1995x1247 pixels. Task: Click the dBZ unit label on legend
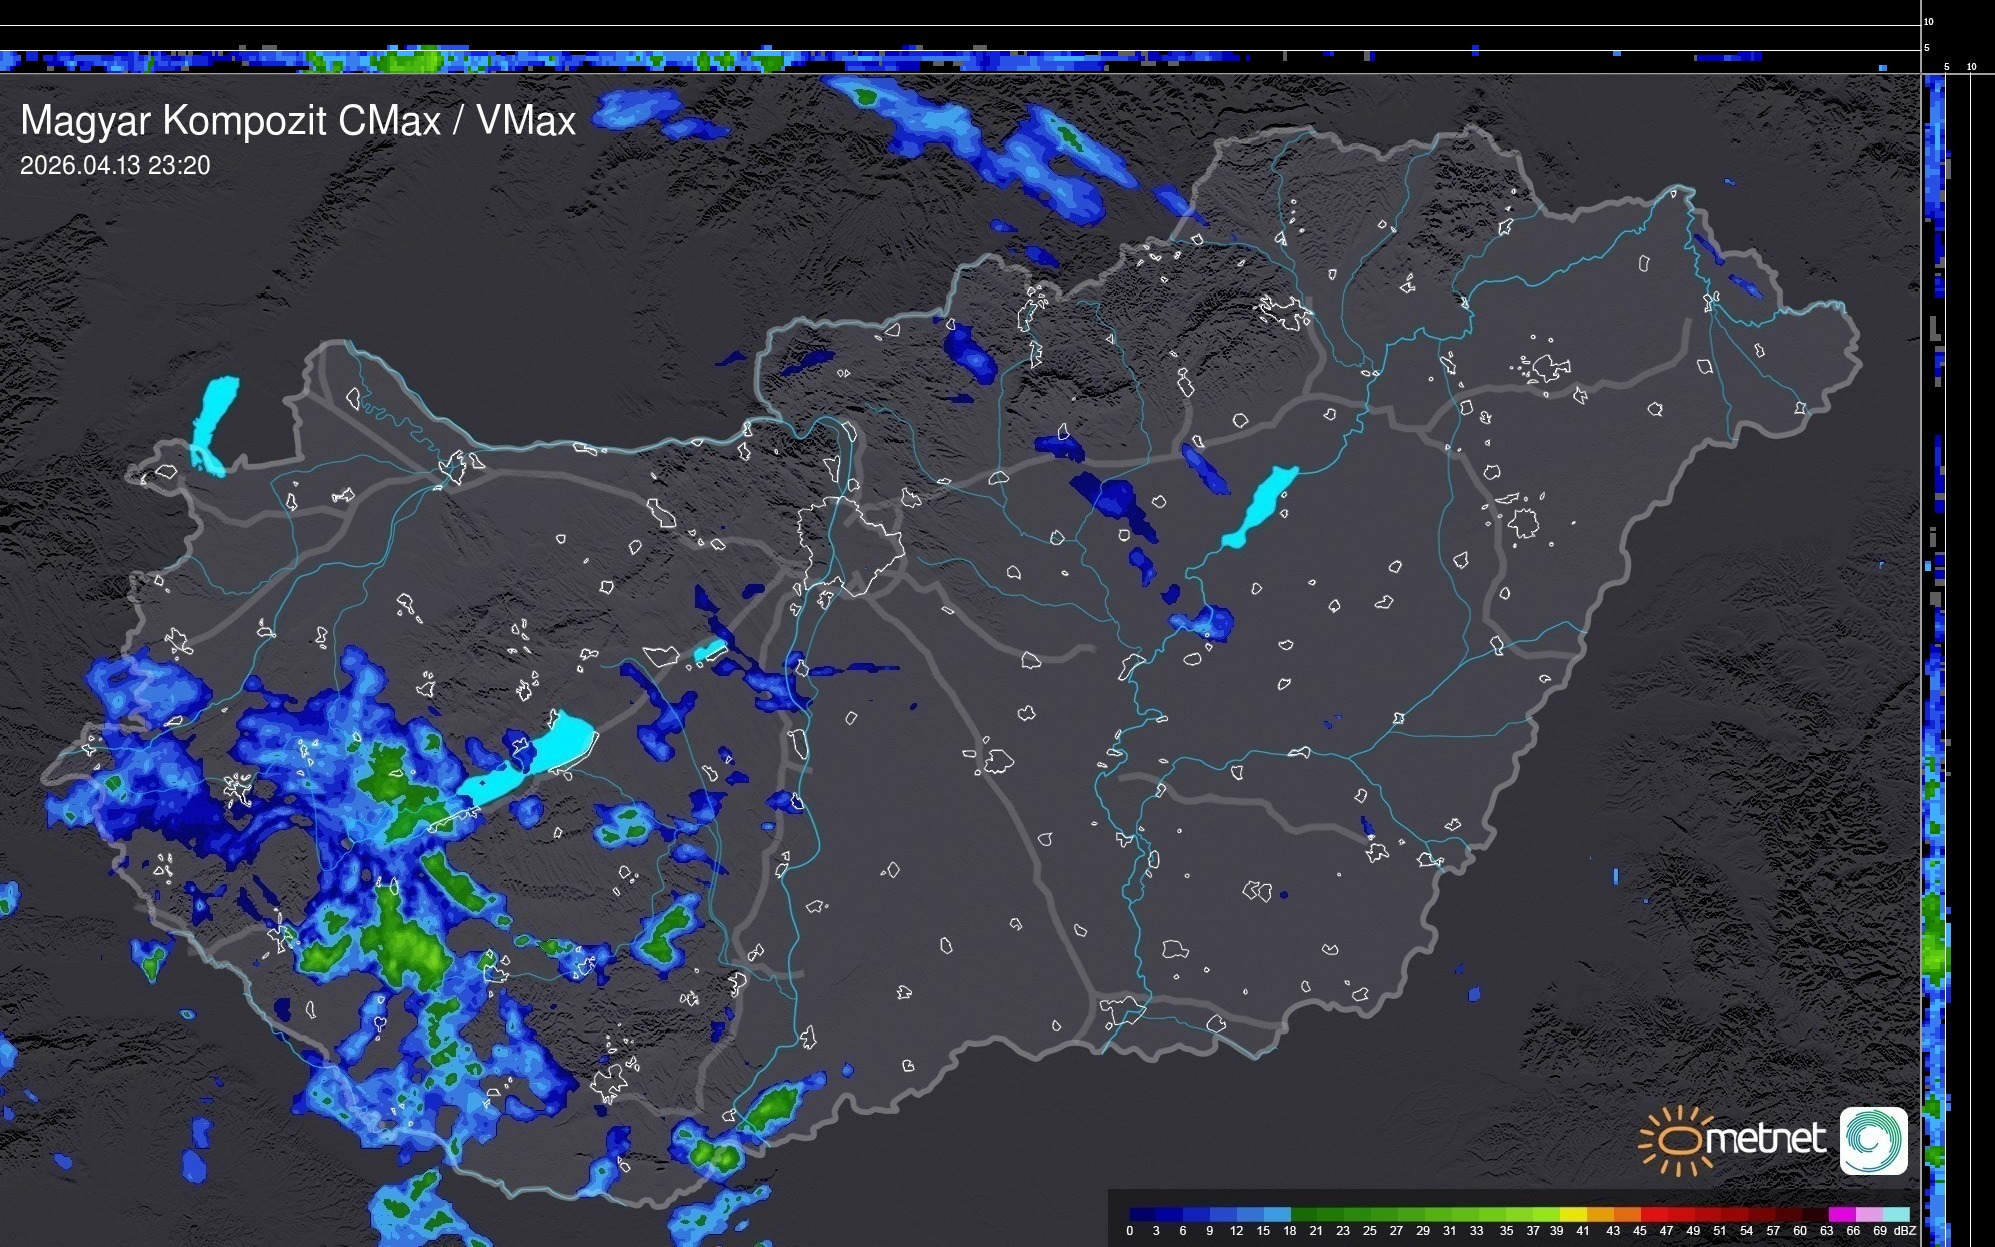coord(1905,1231)
